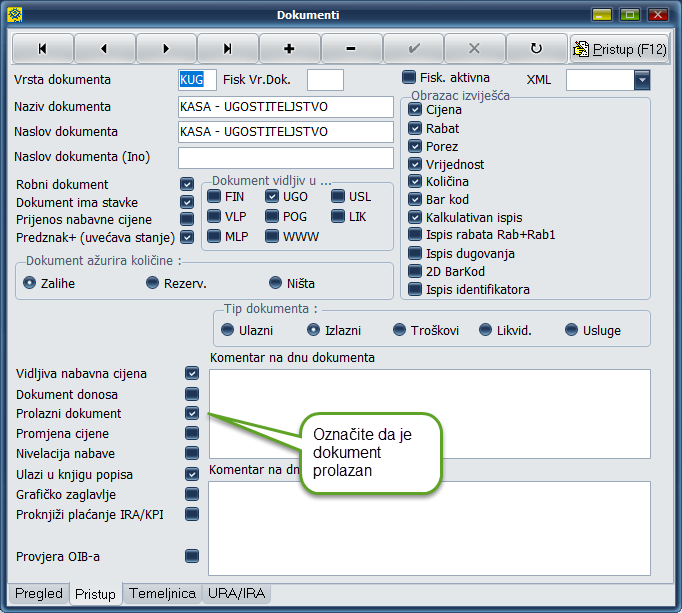
Task: Enable the Fisk. aktivna checkbox
Action: [409, 77]
